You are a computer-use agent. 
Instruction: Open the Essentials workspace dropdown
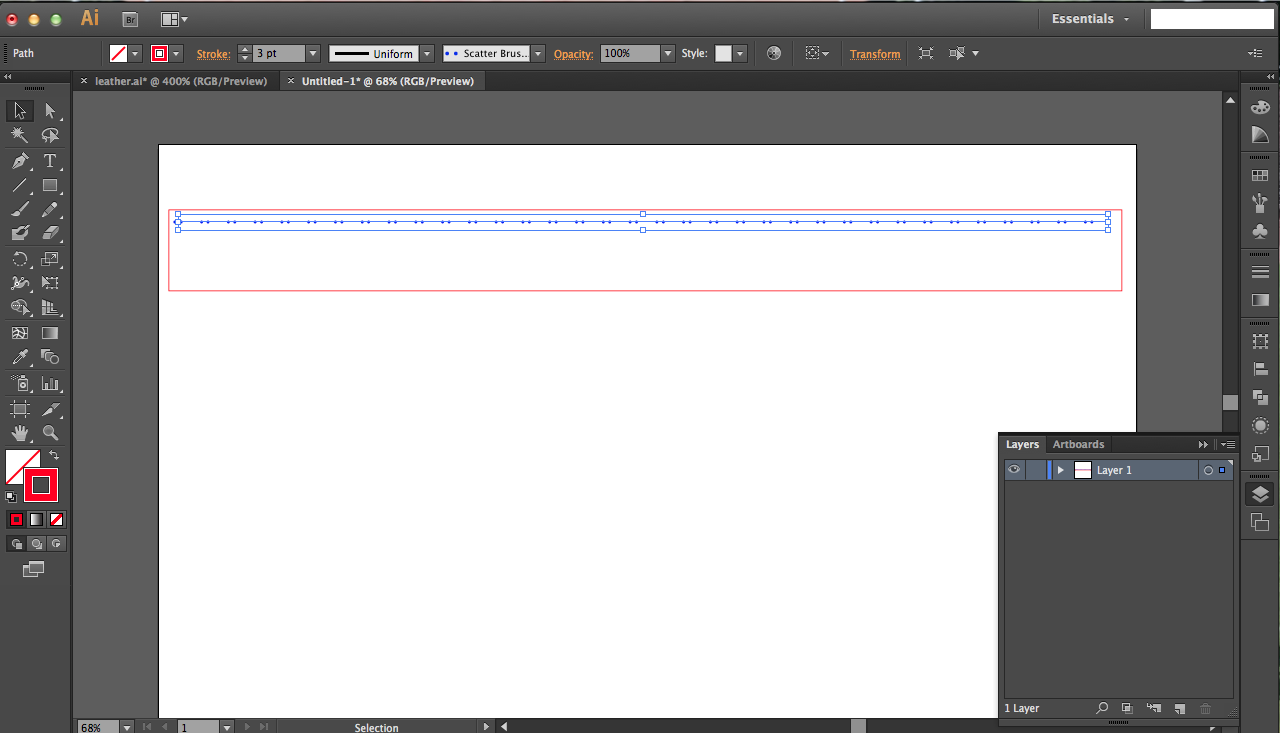[1090, 18]
